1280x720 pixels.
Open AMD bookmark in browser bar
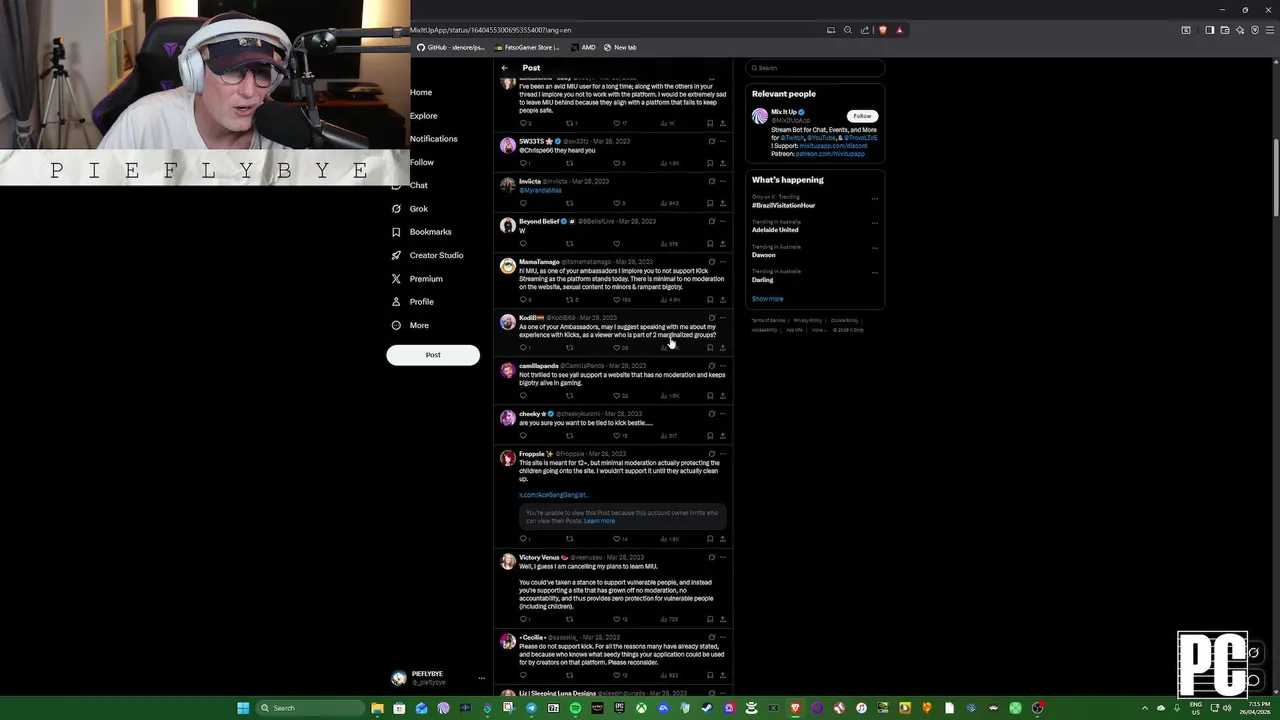583,47
